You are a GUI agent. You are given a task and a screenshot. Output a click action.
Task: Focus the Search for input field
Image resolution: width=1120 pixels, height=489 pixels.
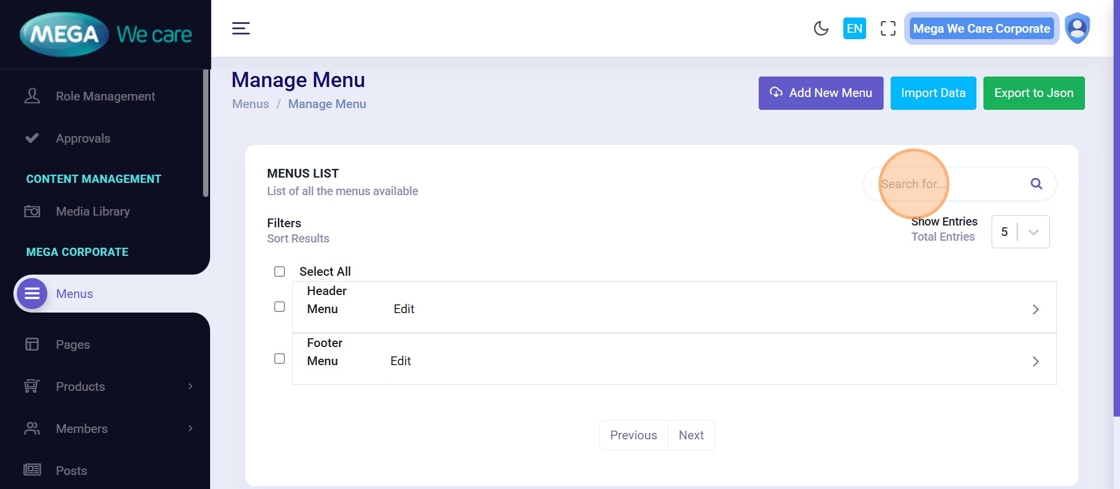point(950,184)
